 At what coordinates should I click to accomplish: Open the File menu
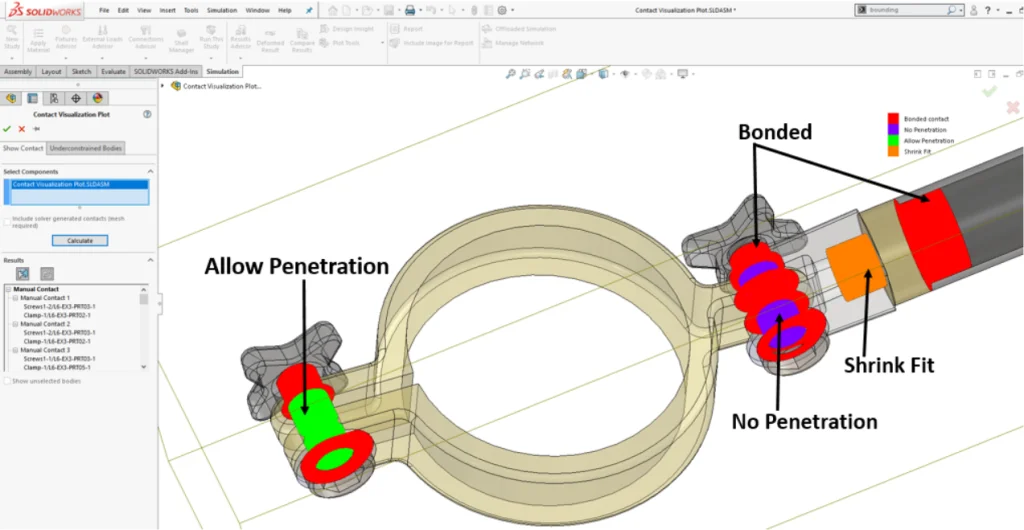click(104, 10)
